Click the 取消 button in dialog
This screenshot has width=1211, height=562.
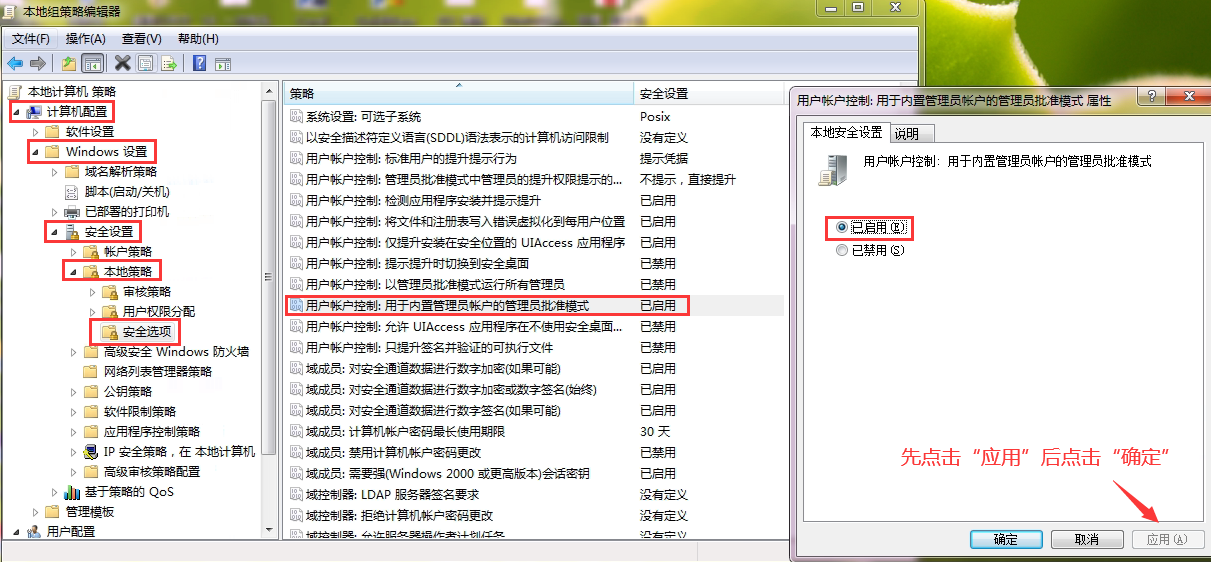(1086, 539)
